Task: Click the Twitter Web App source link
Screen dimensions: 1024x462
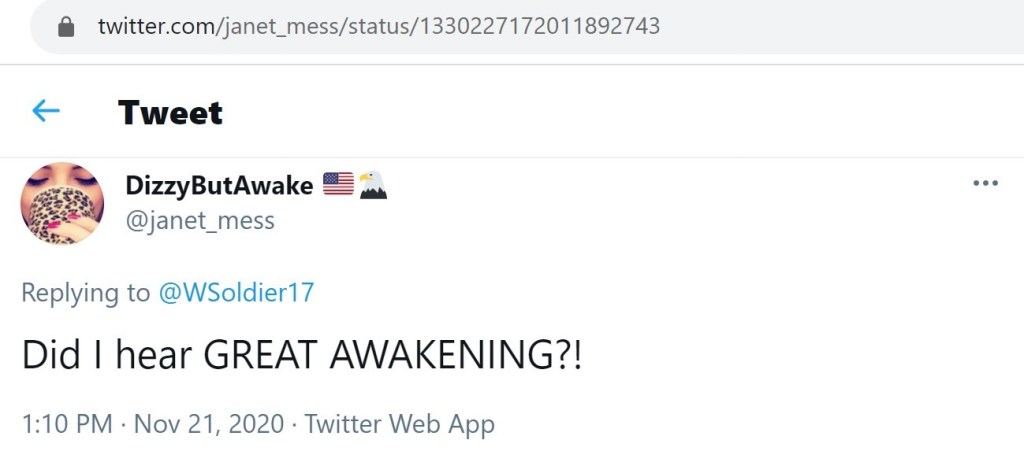Action: (399, 424)
